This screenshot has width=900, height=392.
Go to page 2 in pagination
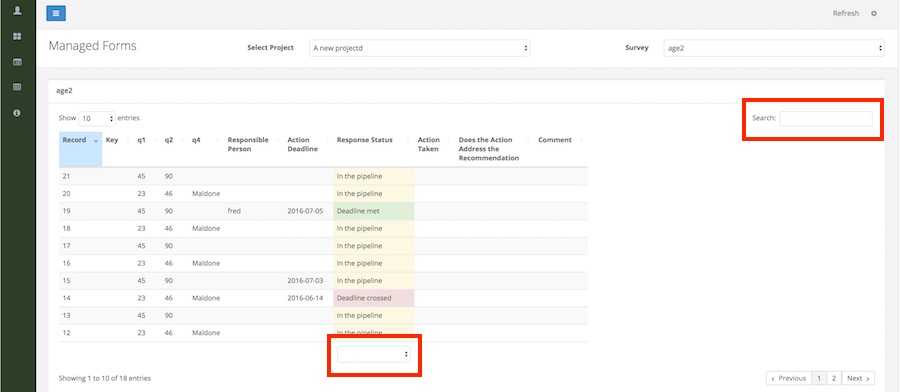(x=834, y=378)
